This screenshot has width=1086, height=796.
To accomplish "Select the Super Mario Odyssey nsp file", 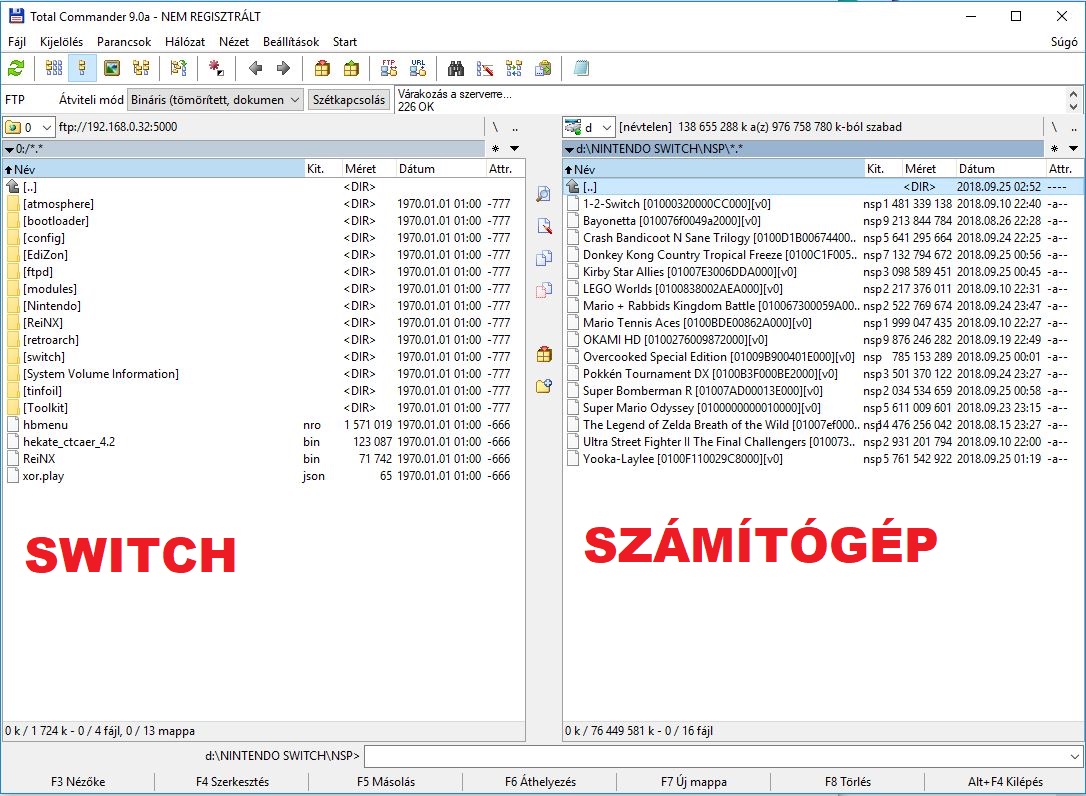I will 823,408.
